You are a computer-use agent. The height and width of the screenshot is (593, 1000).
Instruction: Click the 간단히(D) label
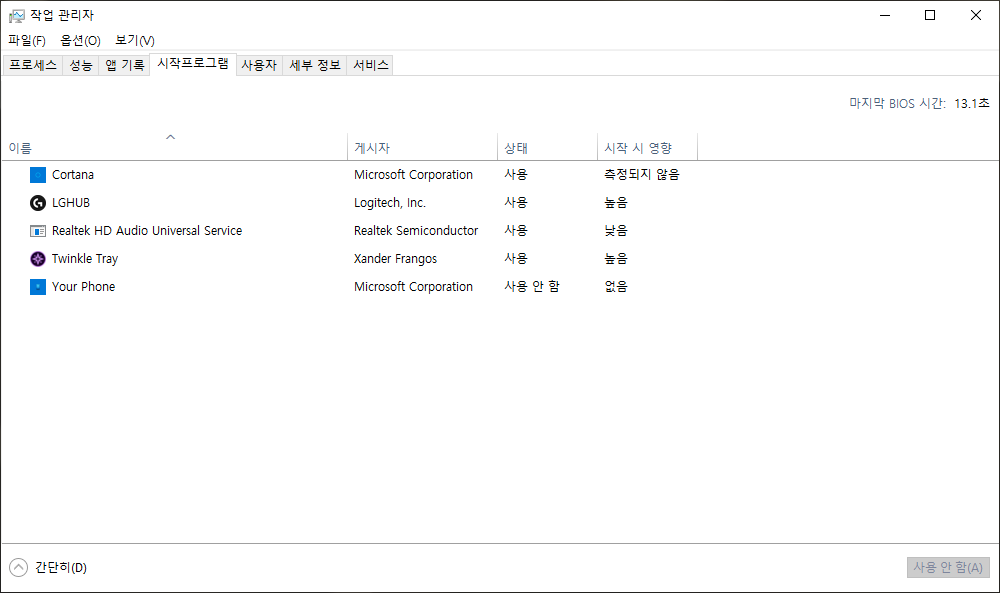61,567
